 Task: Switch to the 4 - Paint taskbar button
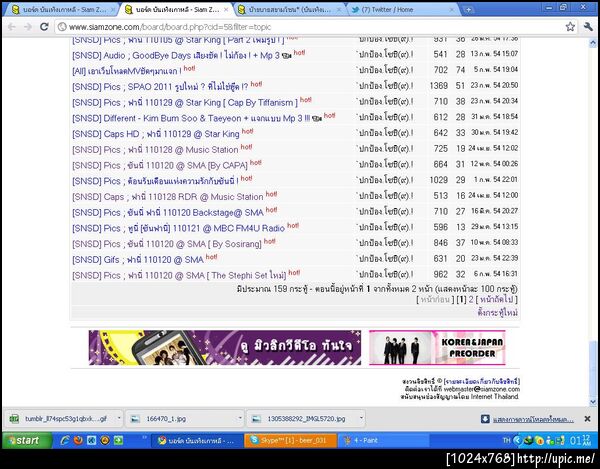[383, 440]
